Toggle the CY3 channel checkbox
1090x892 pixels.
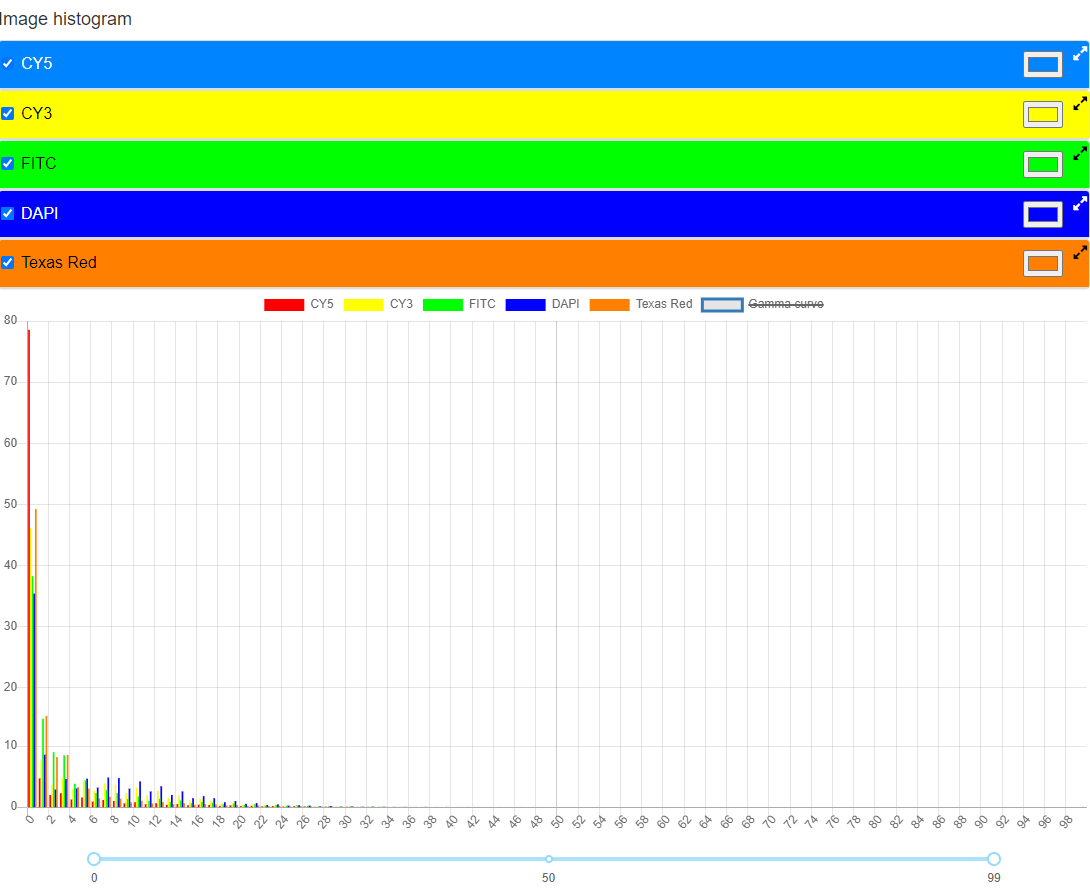tap(8, 114)
